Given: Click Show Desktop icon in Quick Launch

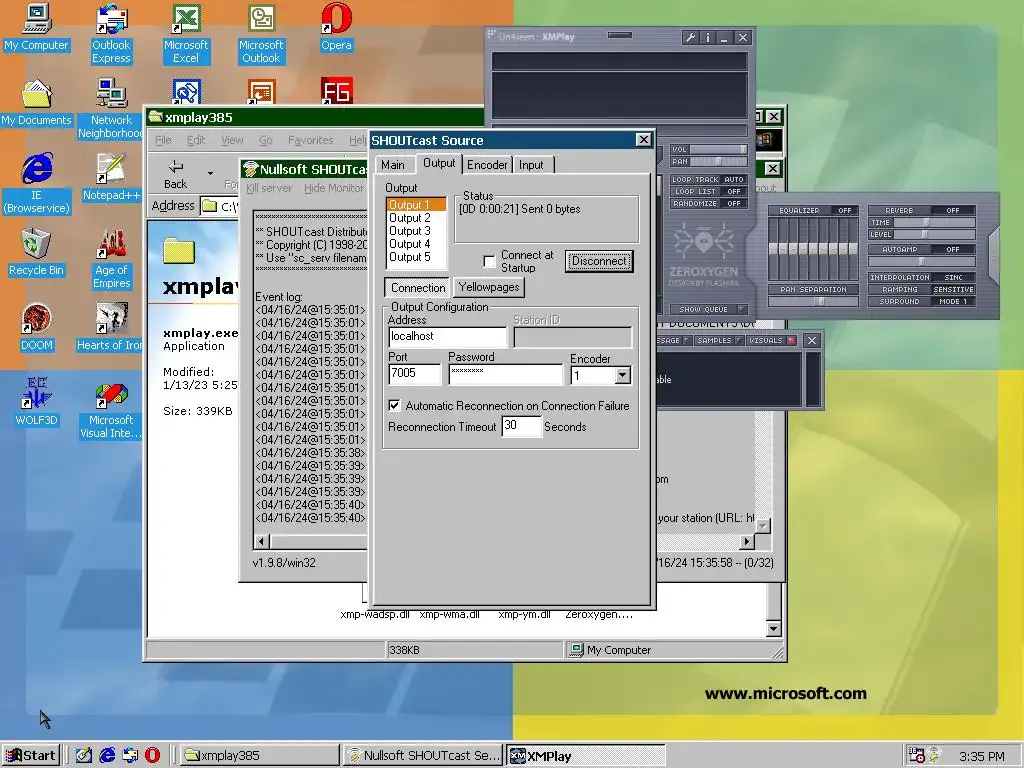Looking at the screenshot, I should (84, 755).
